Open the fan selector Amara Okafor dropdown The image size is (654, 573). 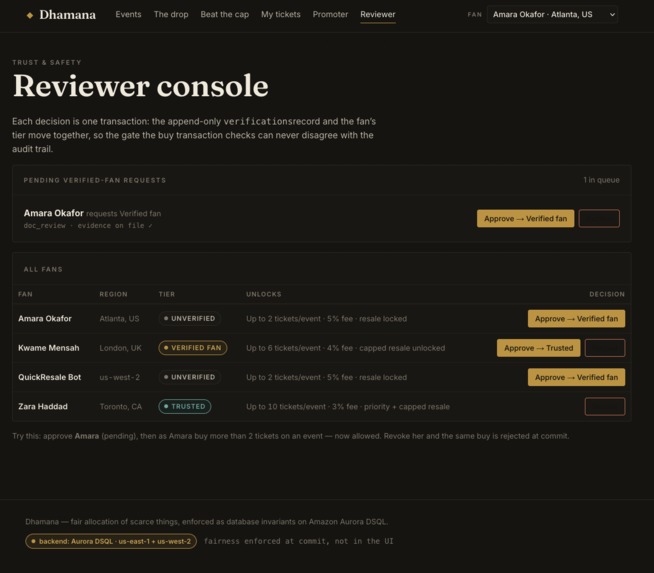(552, 15)
